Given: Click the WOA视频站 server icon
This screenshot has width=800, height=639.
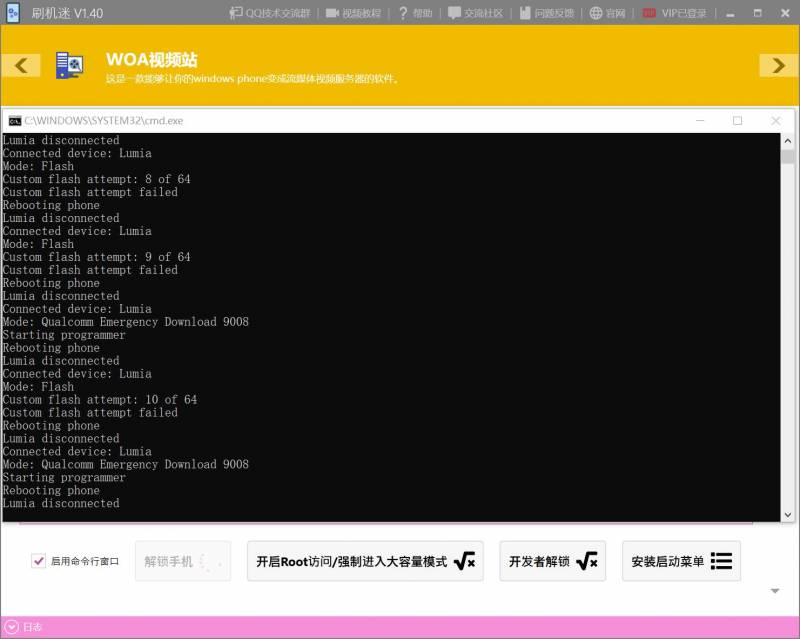Looking at the screenshot, I should (x=69, y=65).
